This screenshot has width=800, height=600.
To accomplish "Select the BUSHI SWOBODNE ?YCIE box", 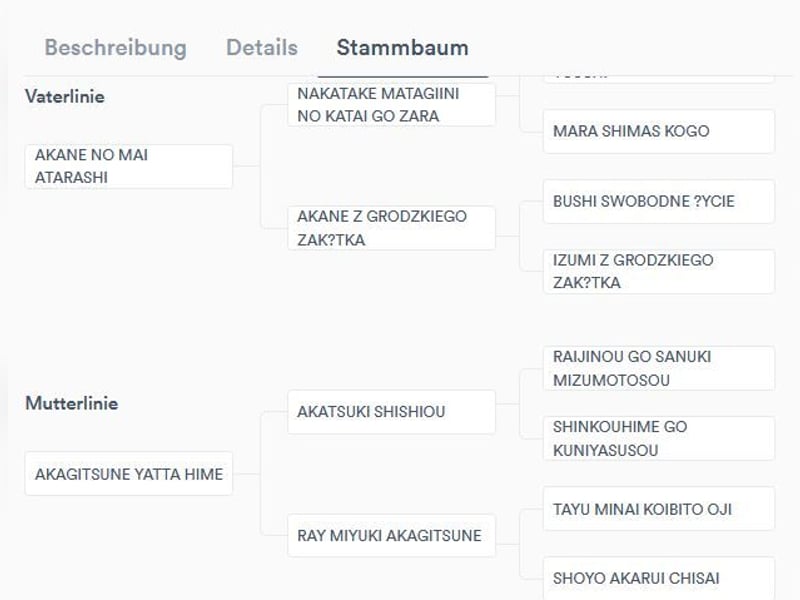I will 658,201.
